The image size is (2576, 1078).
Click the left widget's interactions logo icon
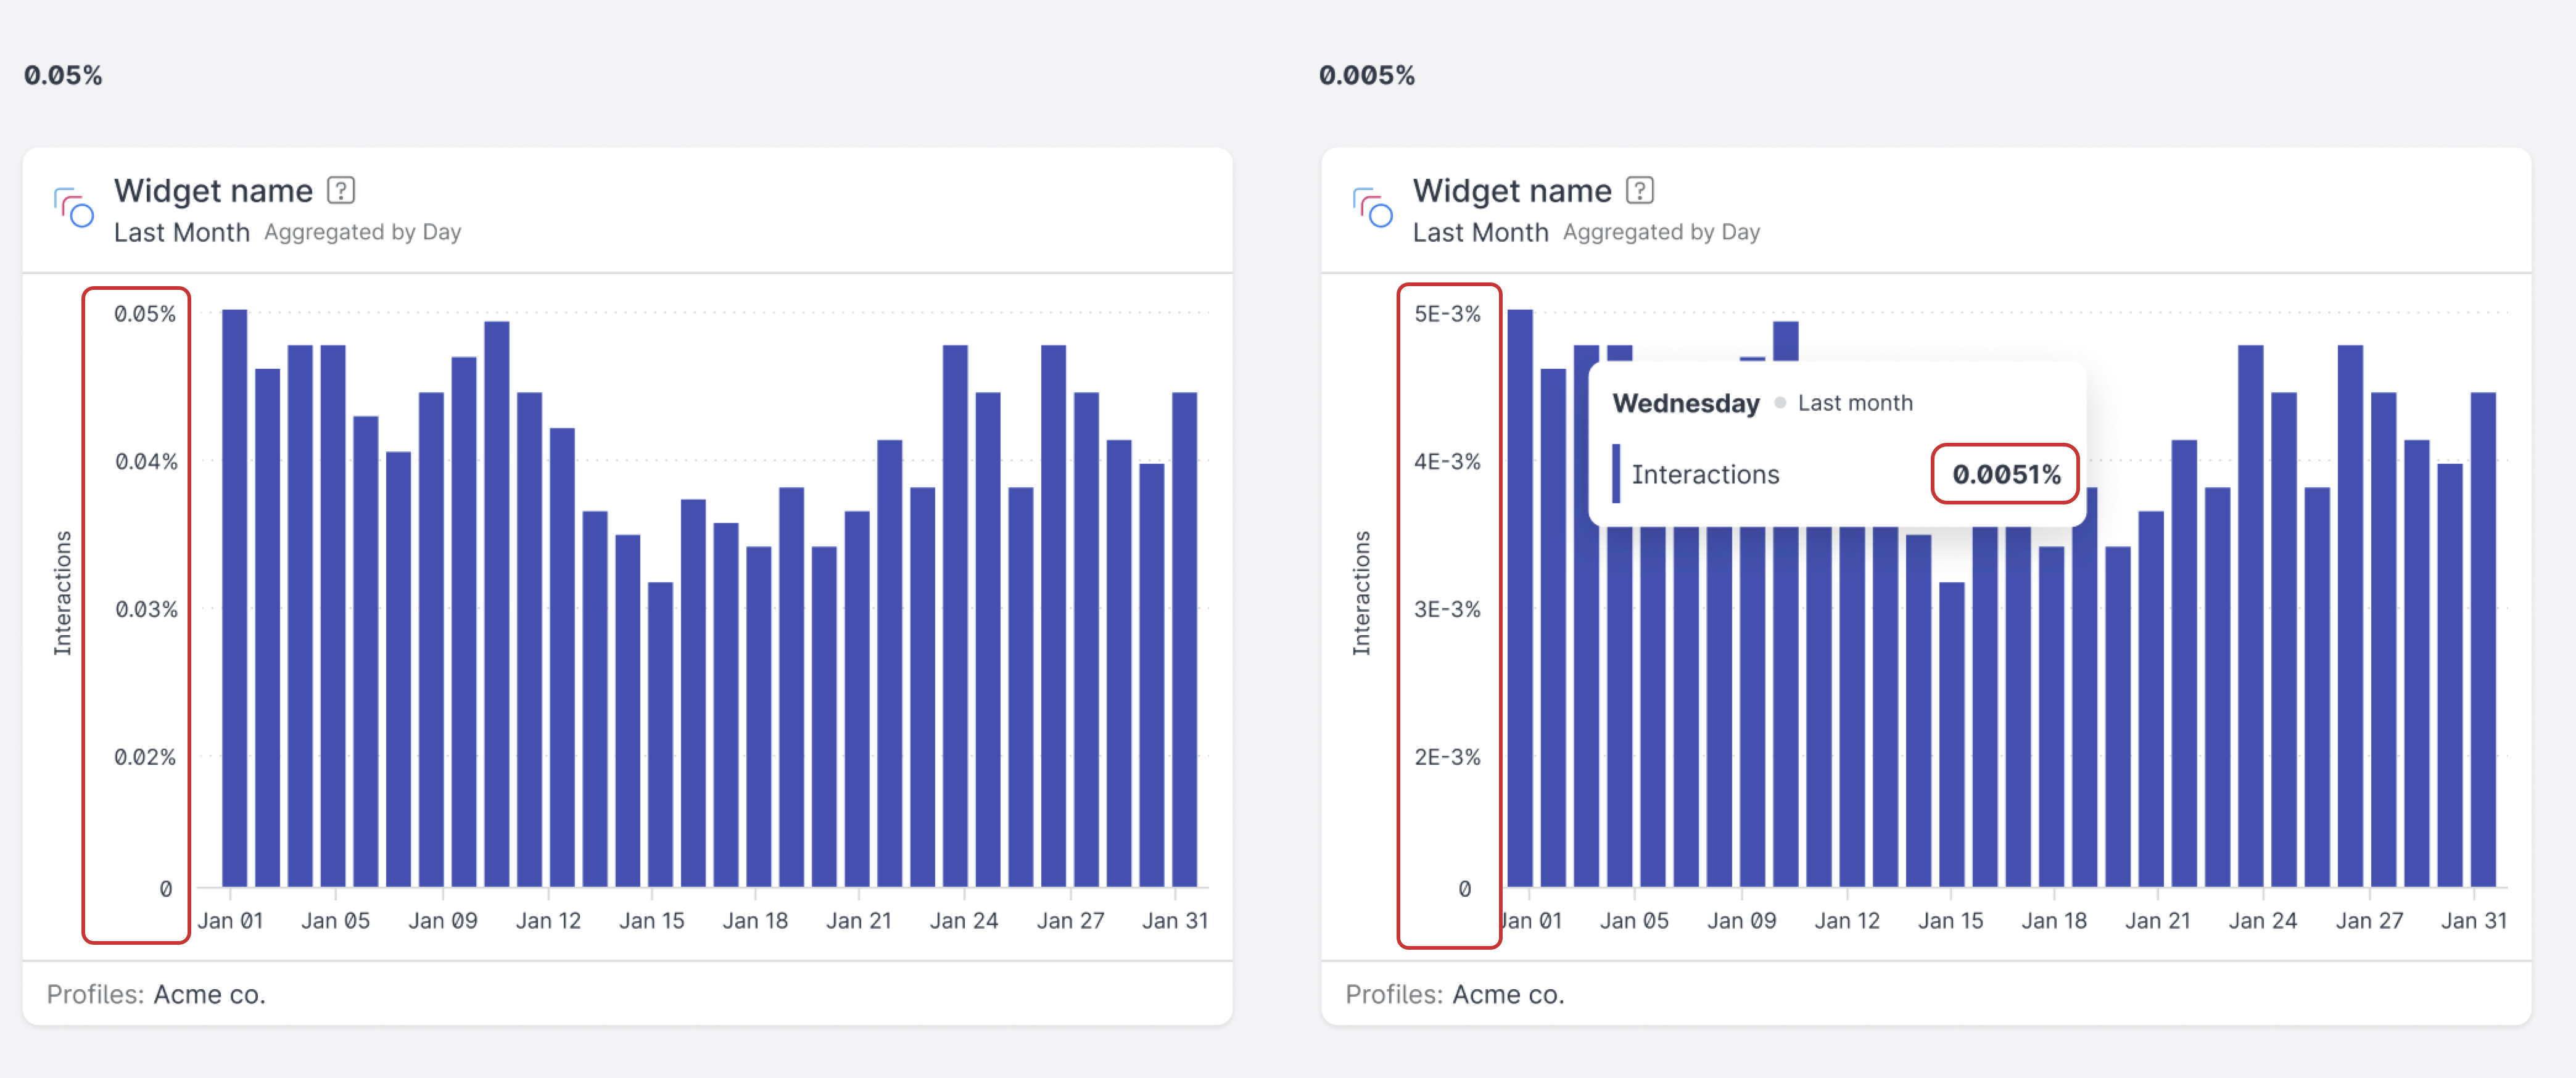[x=74, y=208]
